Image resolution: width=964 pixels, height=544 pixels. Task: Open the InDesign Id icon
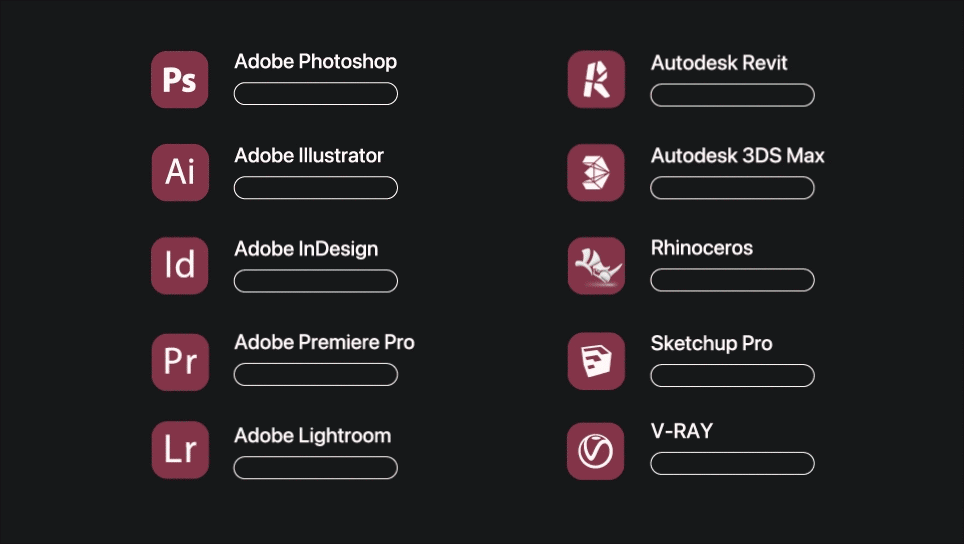pos(180,266)
